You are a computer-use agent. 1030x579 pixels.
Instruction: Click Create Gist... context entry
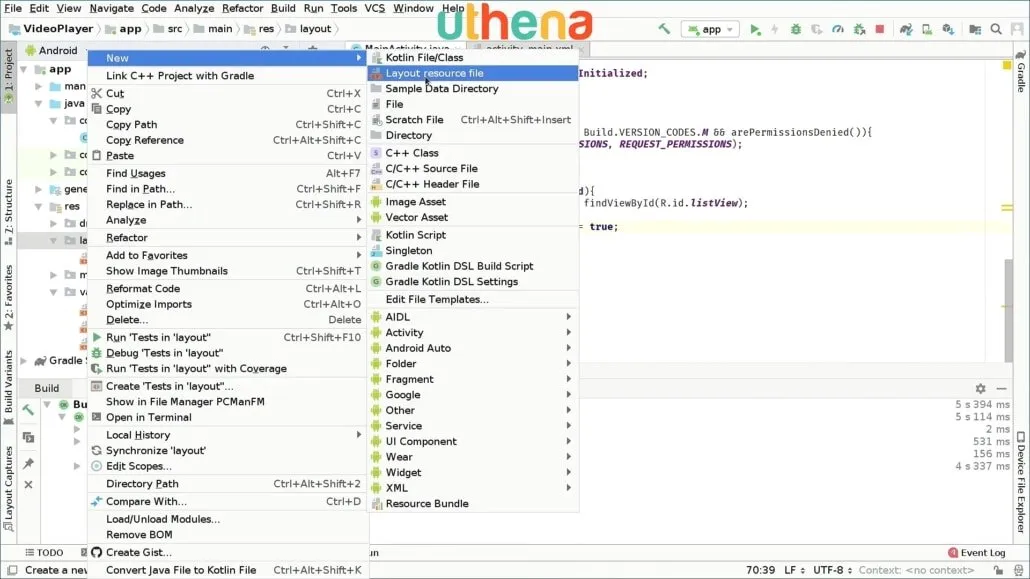pyautogui.click(x=227, y=553)
